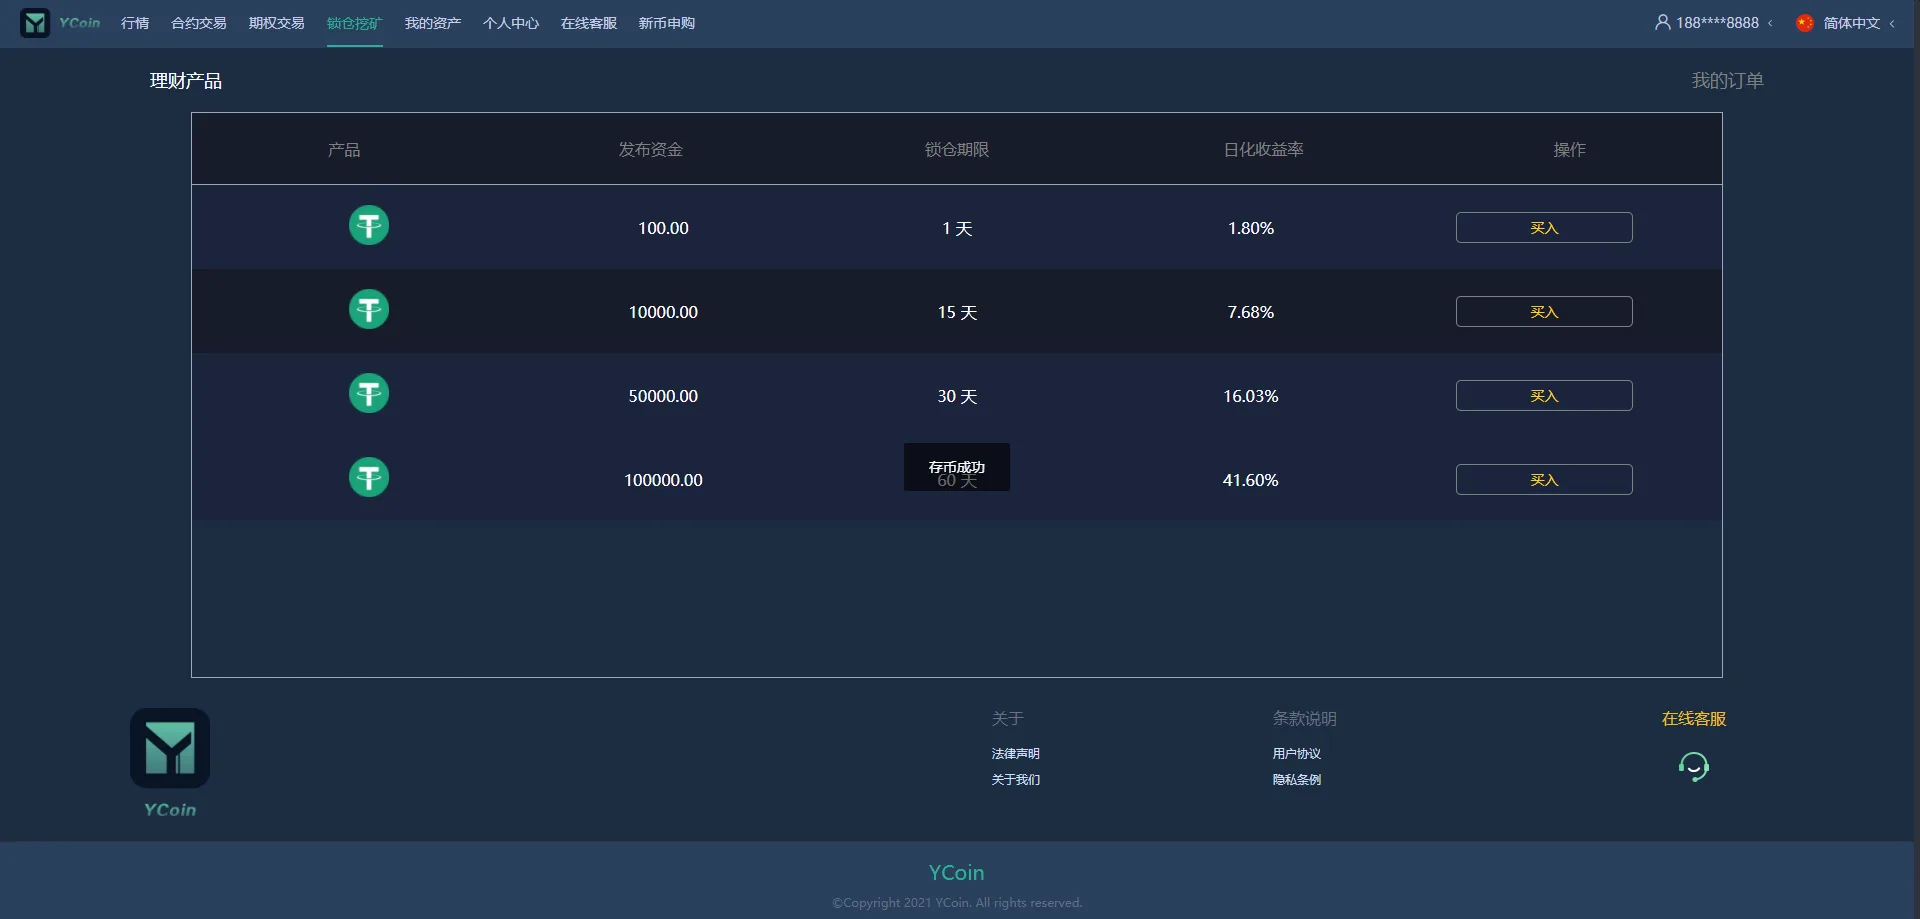1920x919 pixels.
Task: Open the 用户协议 footer link
Action: click(1296, 754)
